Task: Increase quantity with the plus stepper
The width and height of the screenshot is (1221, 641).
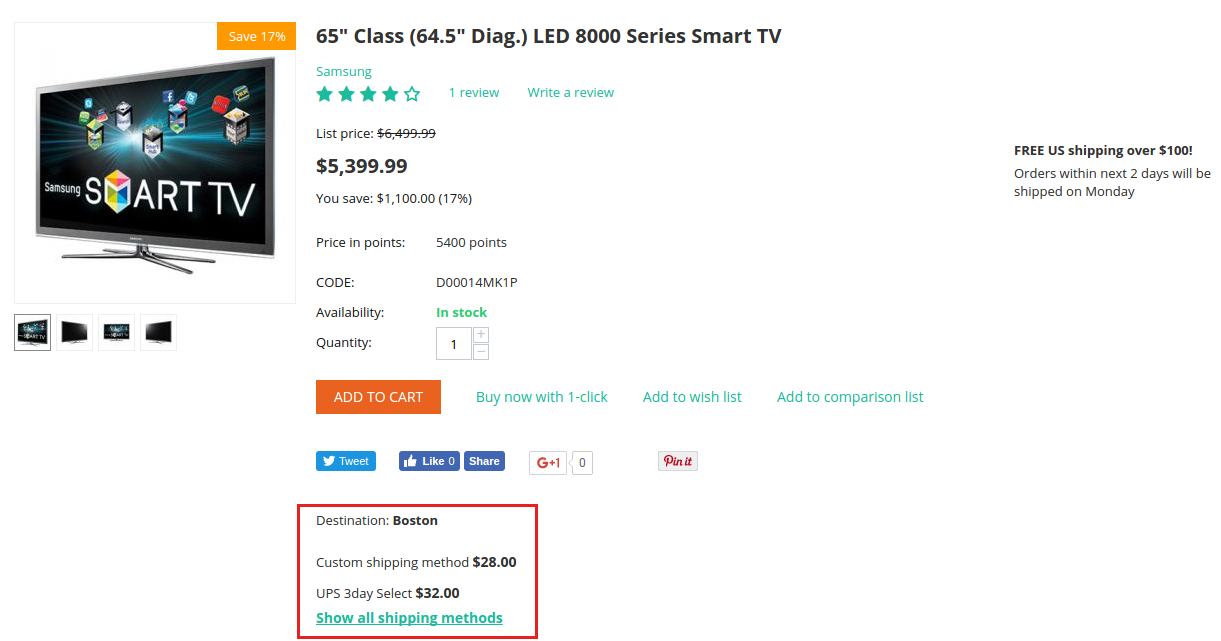Action: 481,334
